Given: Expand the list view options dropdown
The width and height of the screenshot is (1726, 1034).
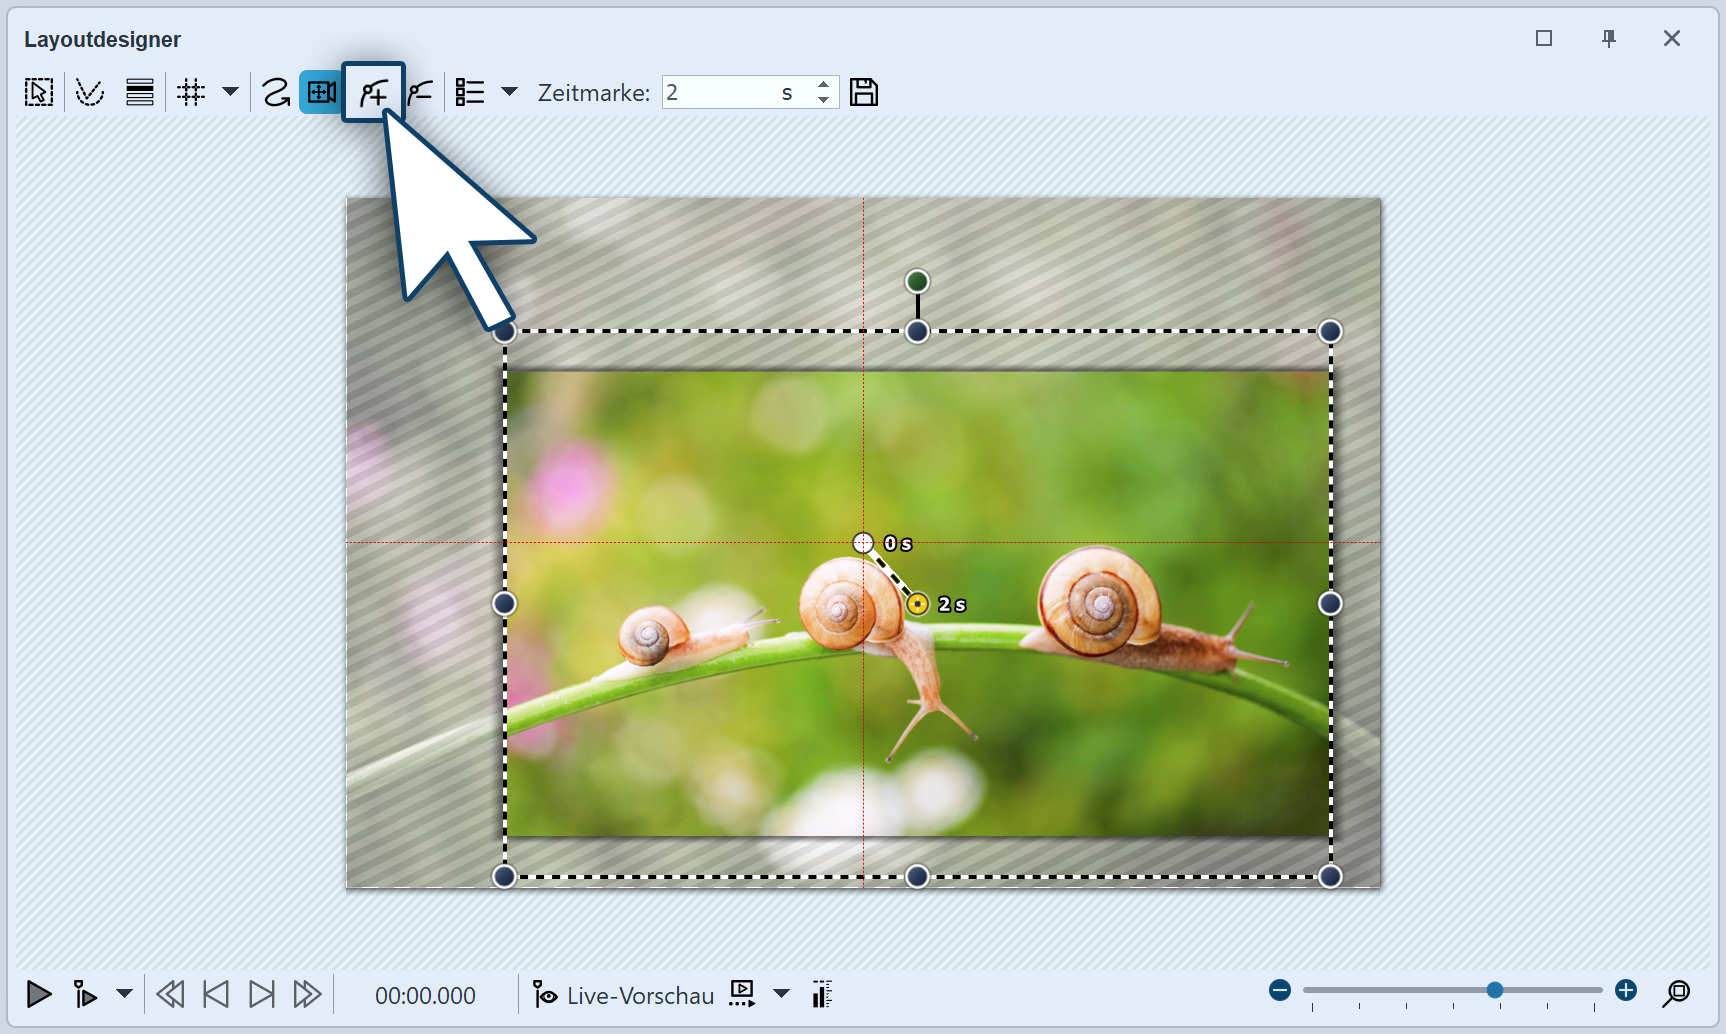Looking at the screenshot, I should pos(509,93).
